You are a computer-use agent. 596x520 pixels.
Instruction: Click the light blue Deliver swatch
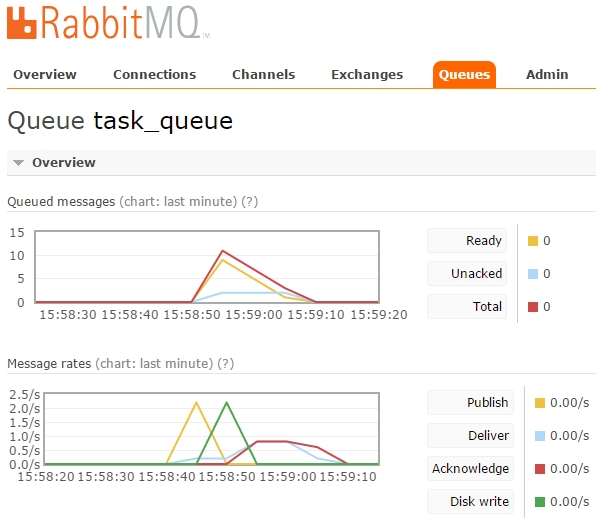pos(540,436)
